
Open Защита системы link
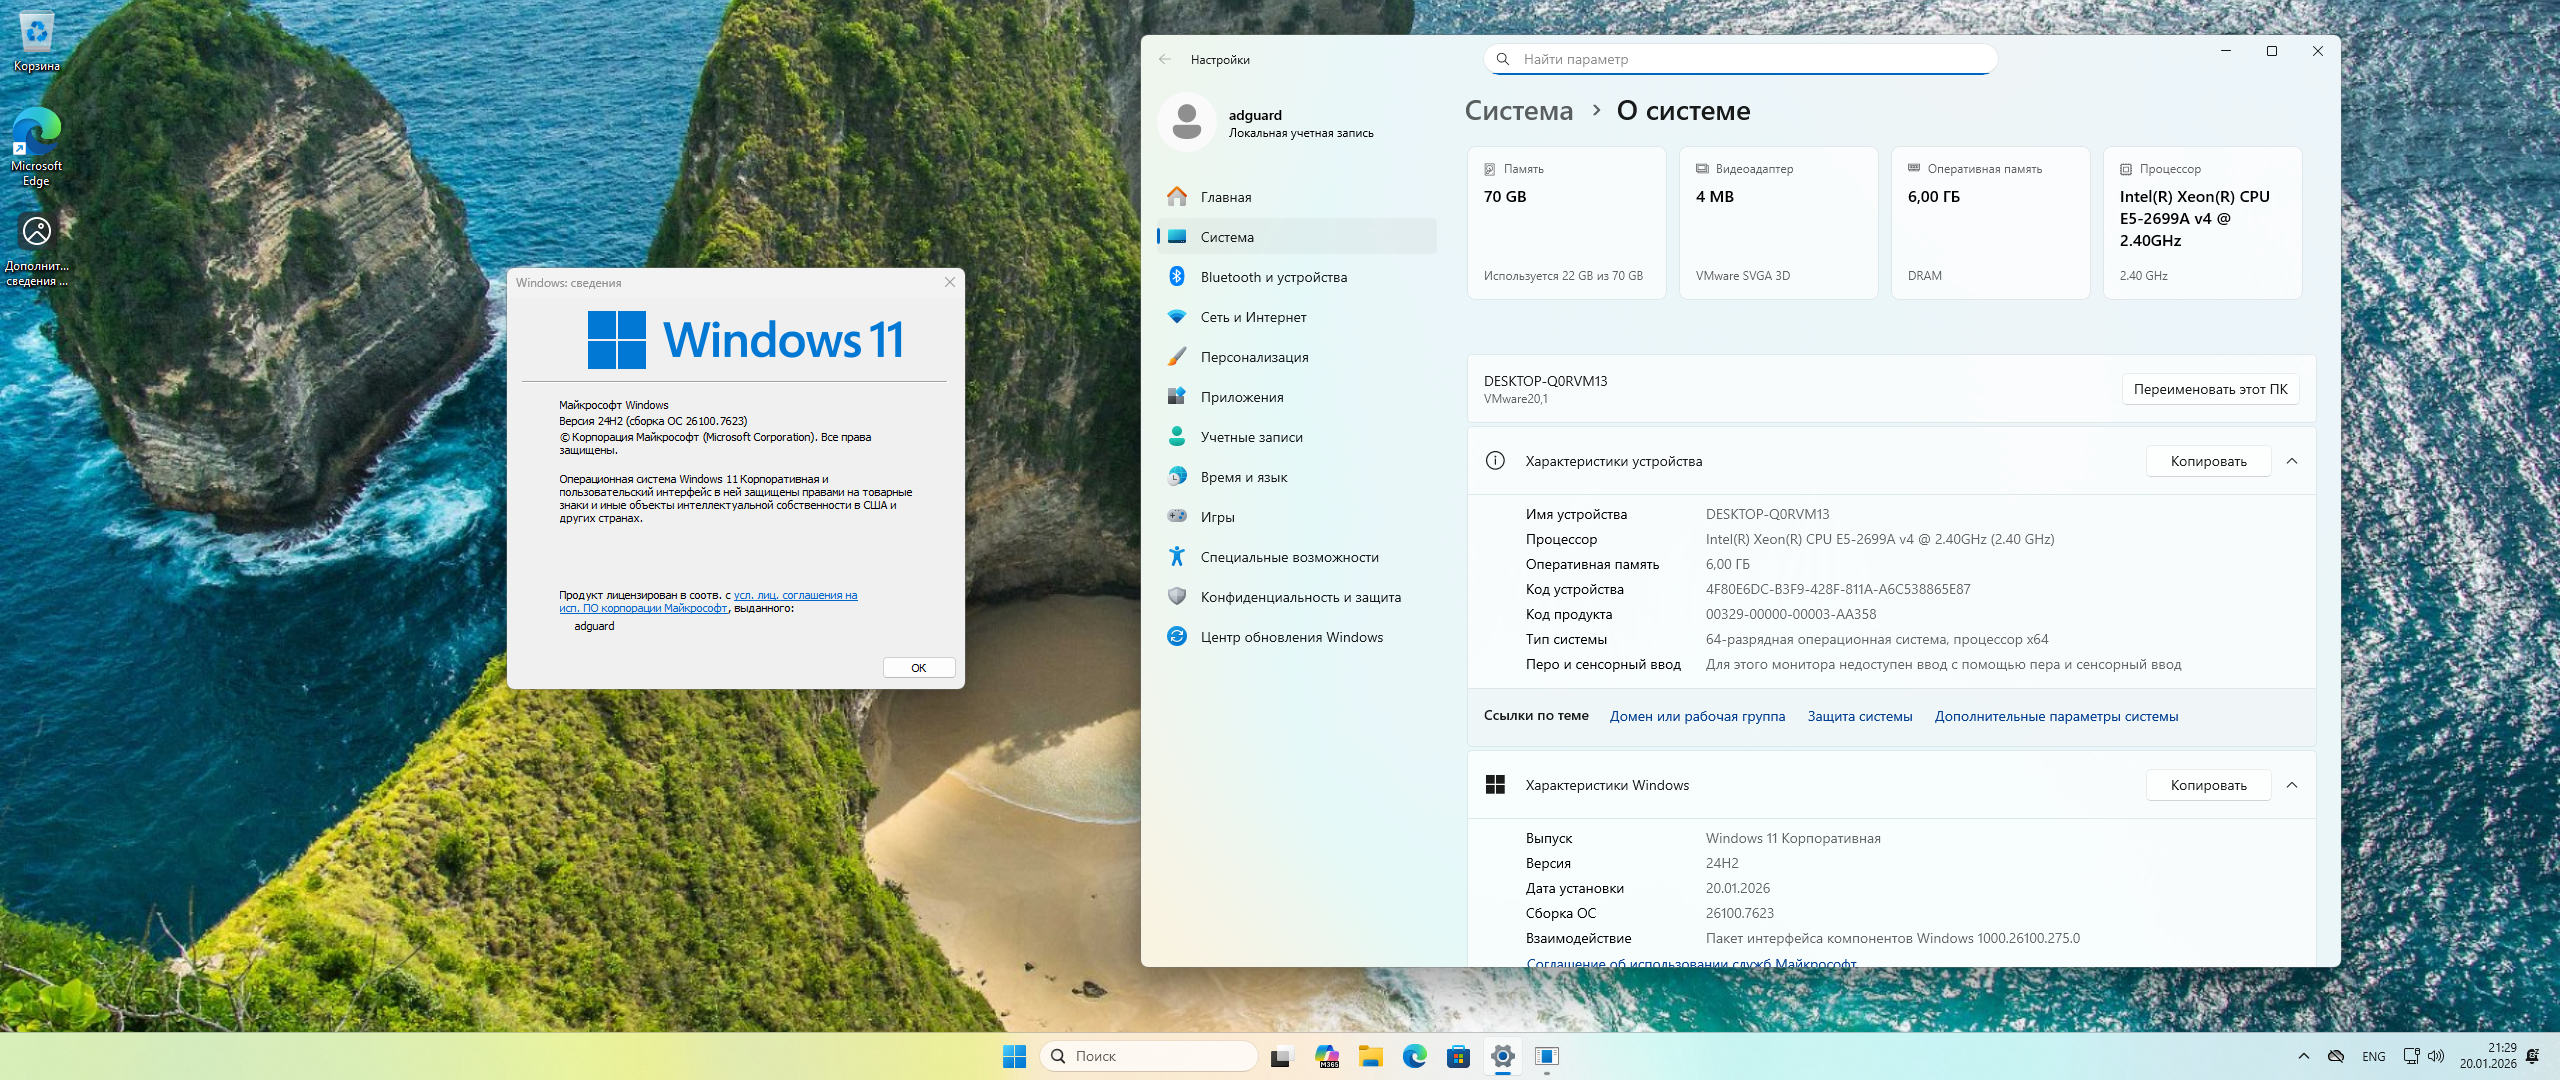(x=1859, y=716)
